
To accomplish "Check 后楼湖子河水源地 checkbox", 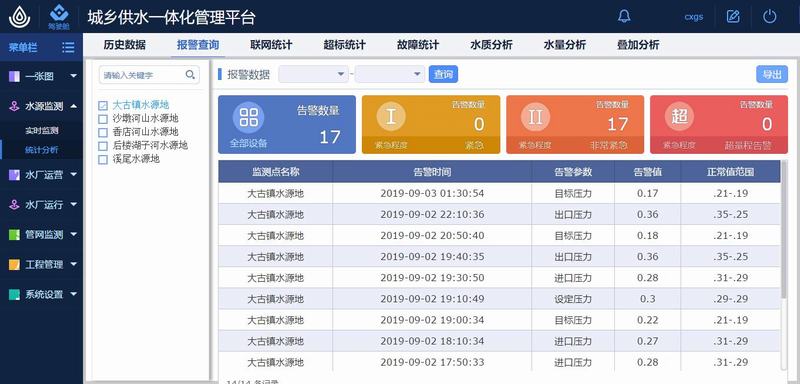I will (x=103, y=146).
